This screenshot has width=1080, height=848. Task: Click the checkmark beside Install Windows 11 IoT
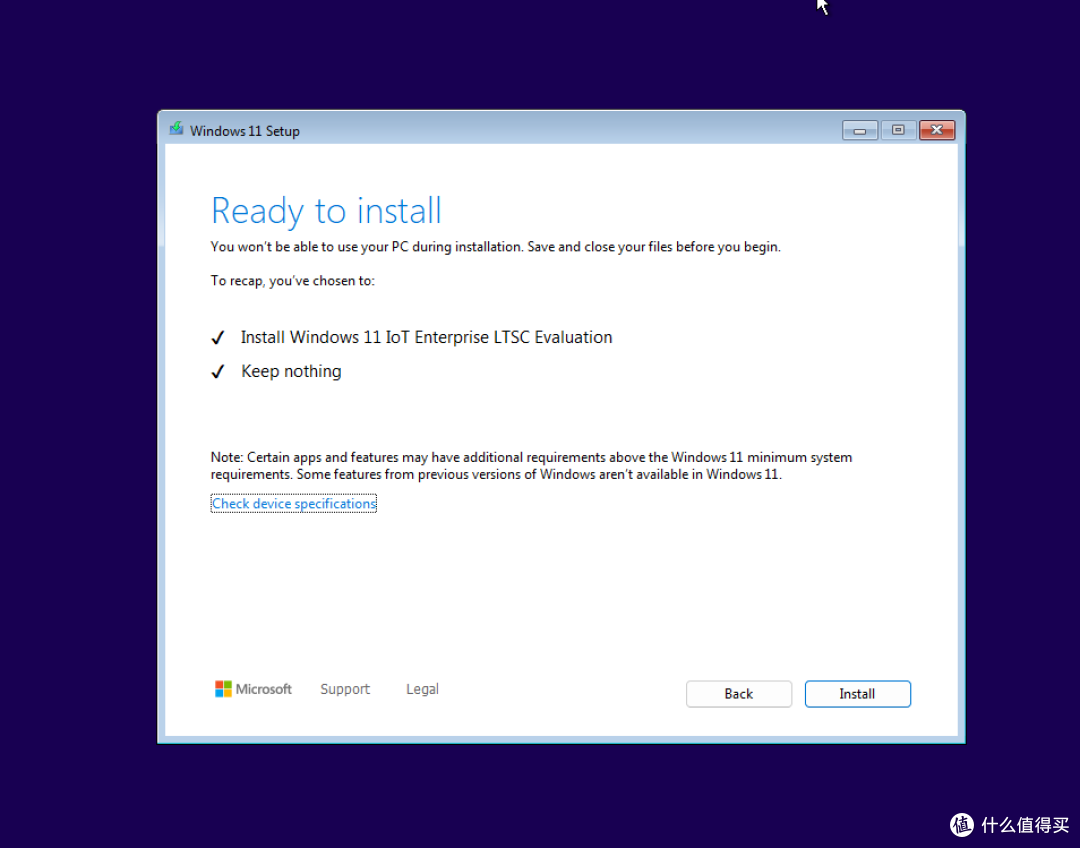218,338
